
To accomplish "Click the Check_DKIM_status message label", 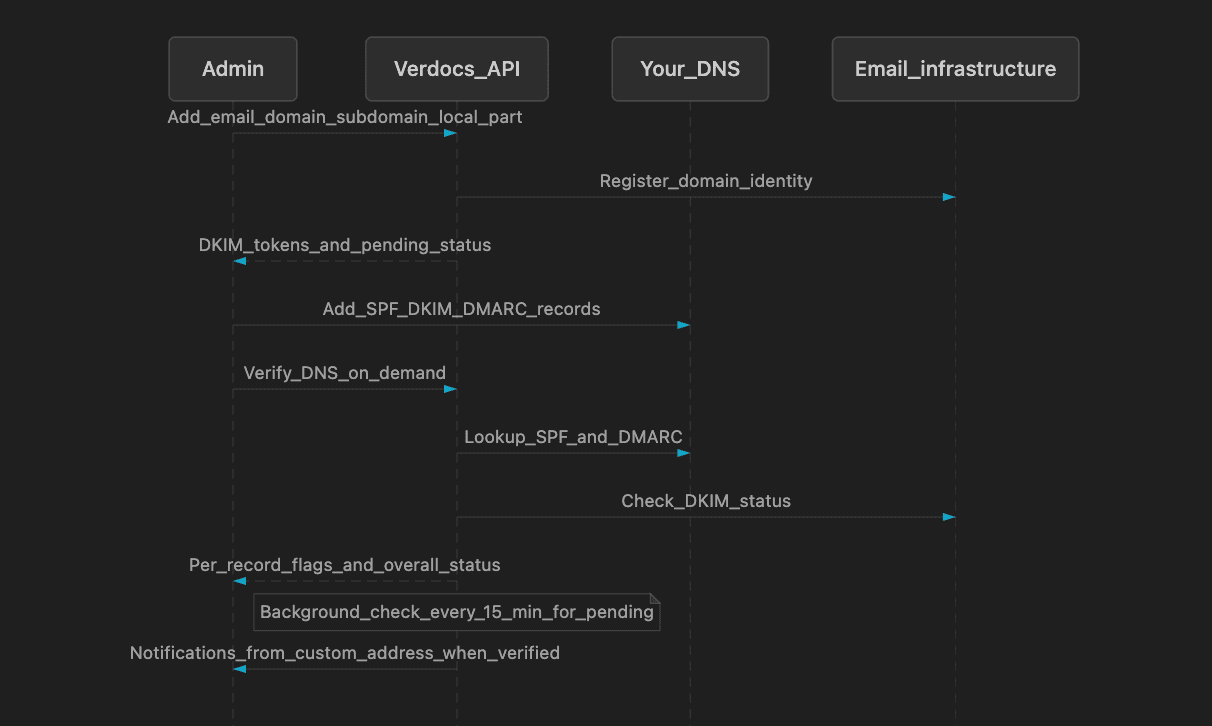I will coord(706,501).
